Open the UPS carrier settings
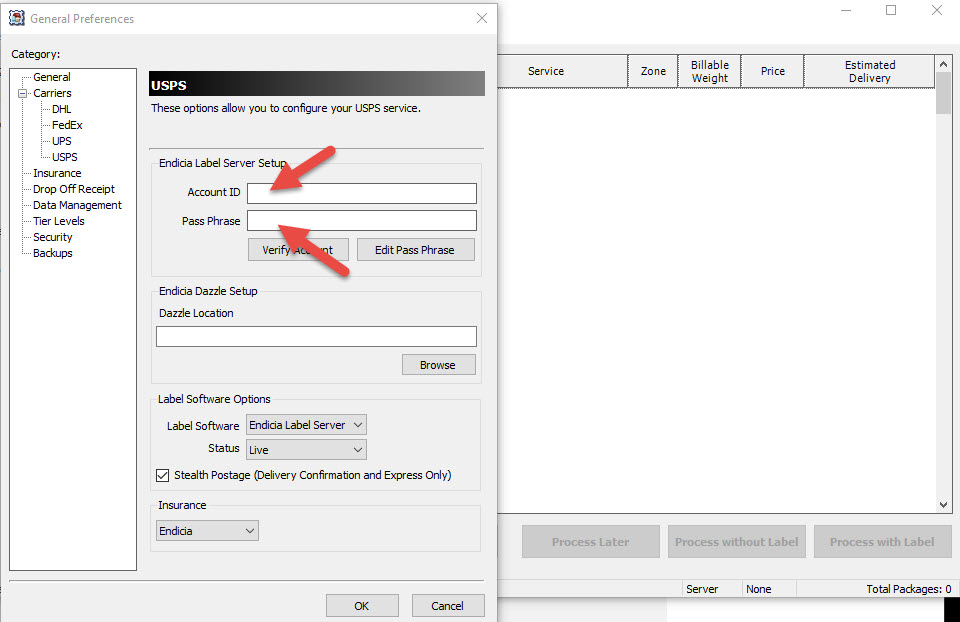The width and height of the screenshot is (960, 622). pyautogui.click(x=61, y=141)
